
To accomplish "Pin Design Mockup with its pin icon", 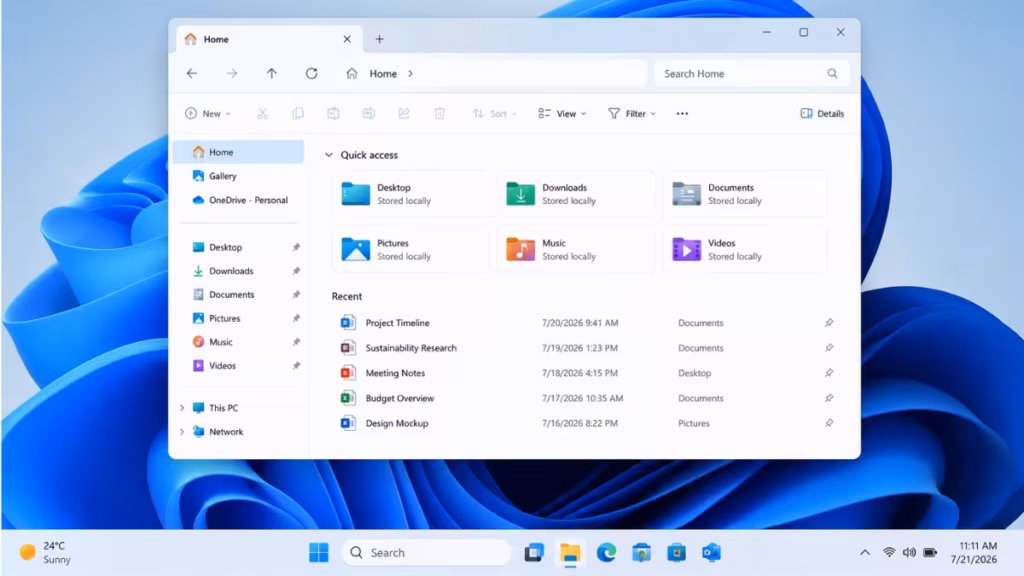I will tap(829, 423).
